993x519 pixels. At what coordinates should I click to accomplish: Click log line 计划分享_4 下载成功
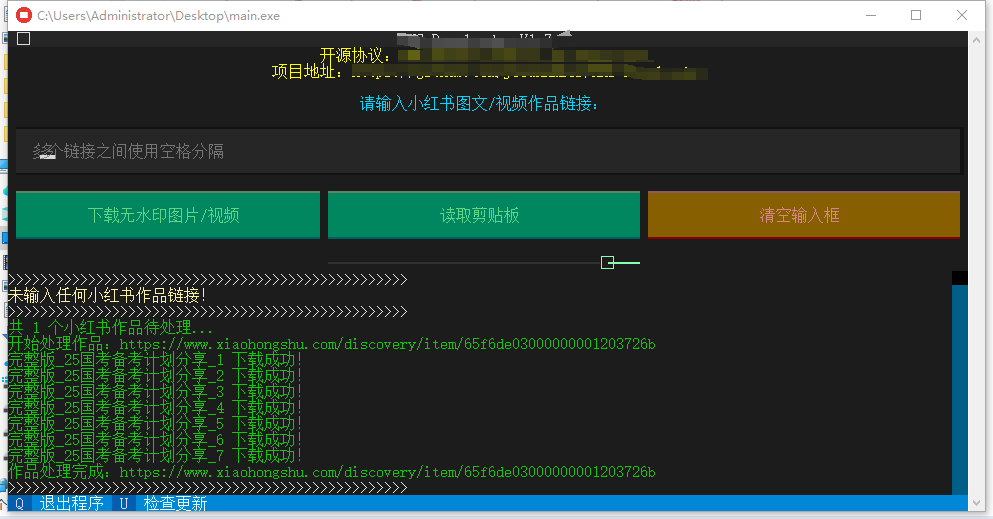tap(155, 408)
